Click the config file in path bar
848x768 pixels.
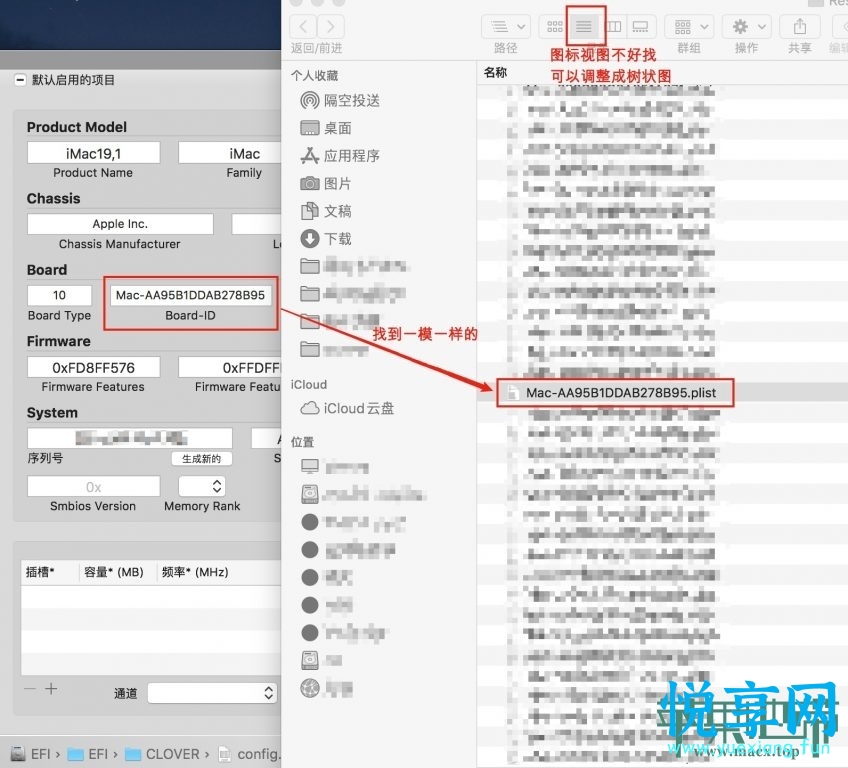tap(250, 754)
